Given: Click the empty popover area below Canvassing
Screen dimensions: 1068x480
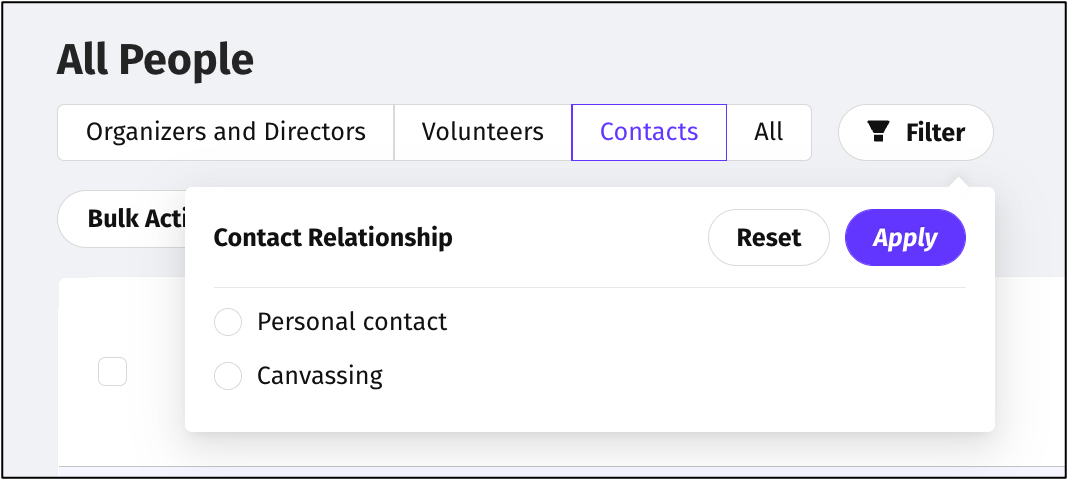Looking at the screenshot, I should (x=590, y=412).
